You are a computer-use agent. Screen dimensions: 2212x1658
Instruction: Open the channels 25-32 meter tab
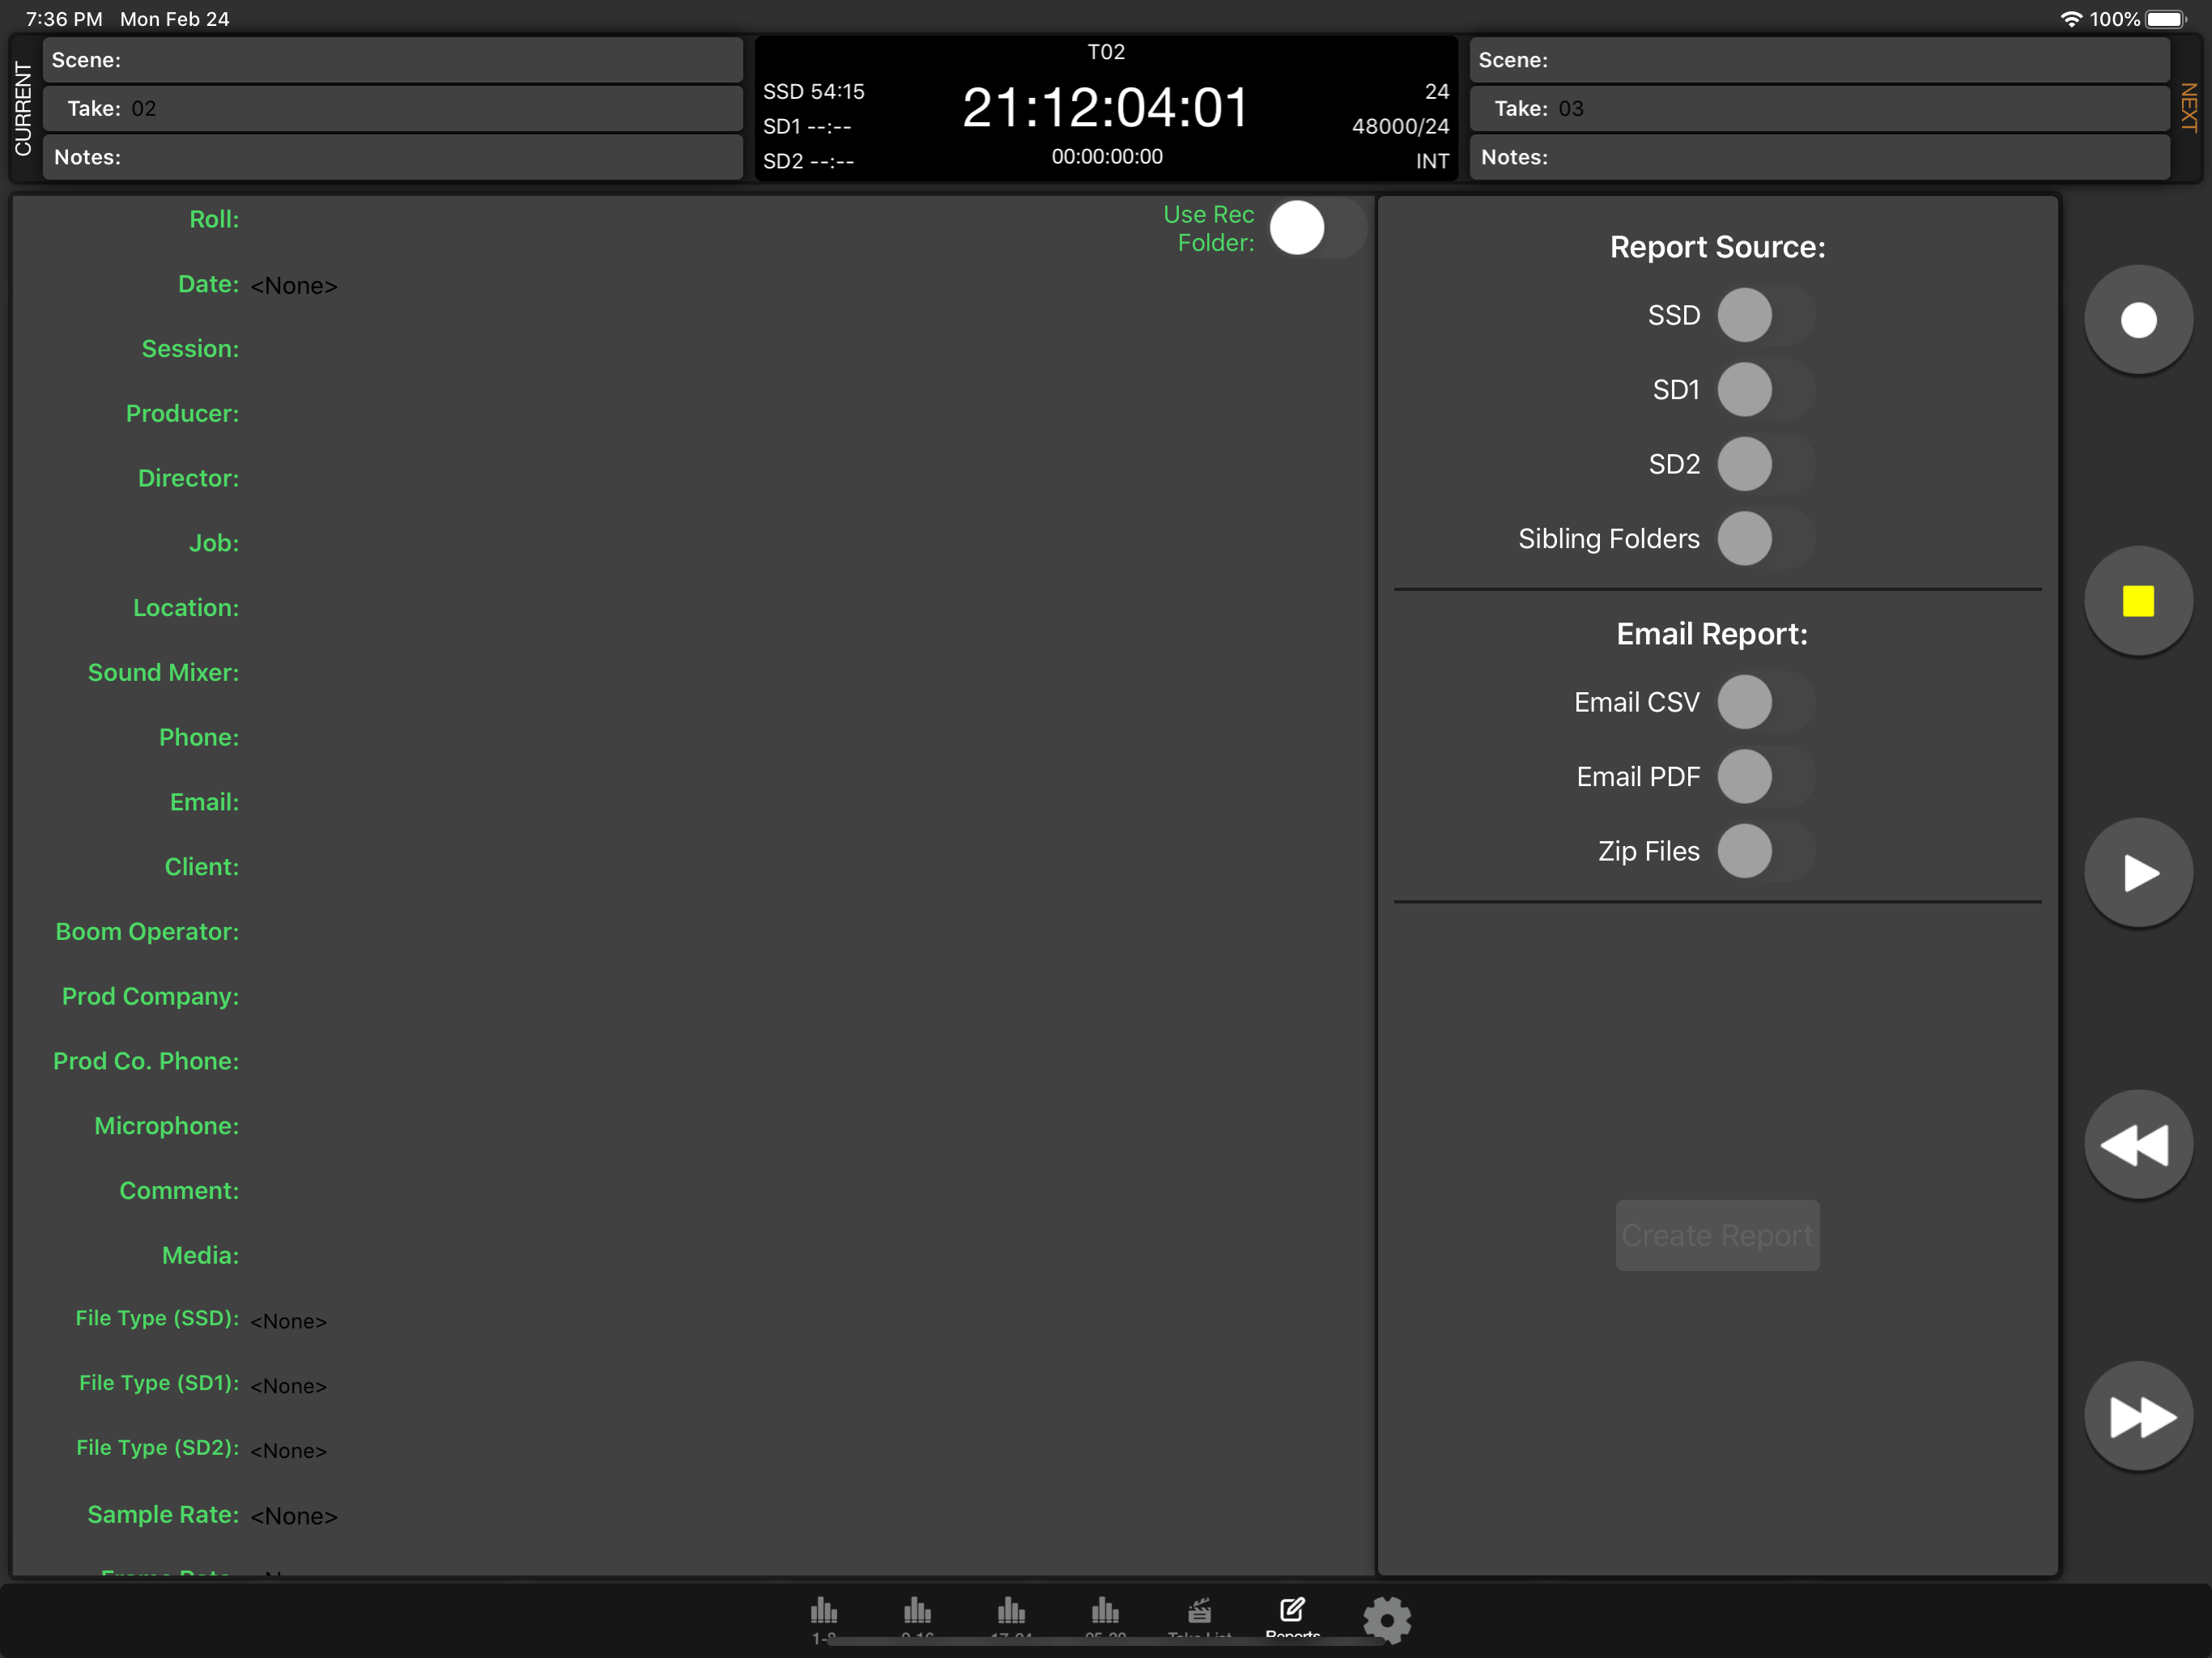[x=1105, y=1618]
